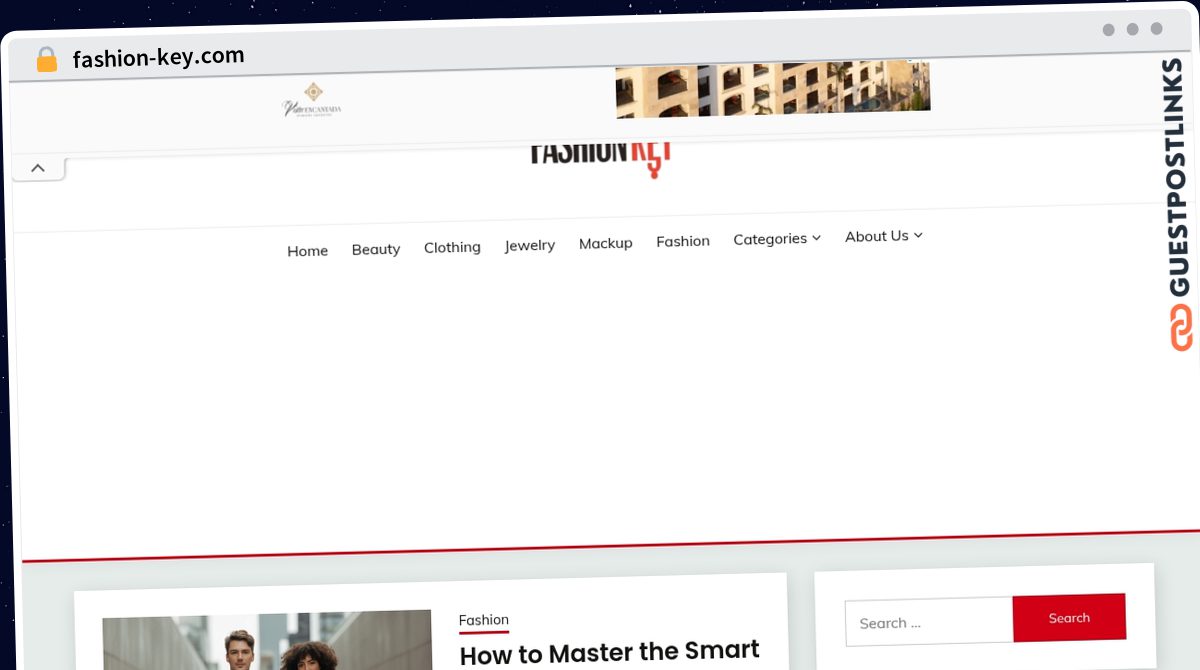
Task: Open the Mackup menu link
Action: (x=605, y=243)
